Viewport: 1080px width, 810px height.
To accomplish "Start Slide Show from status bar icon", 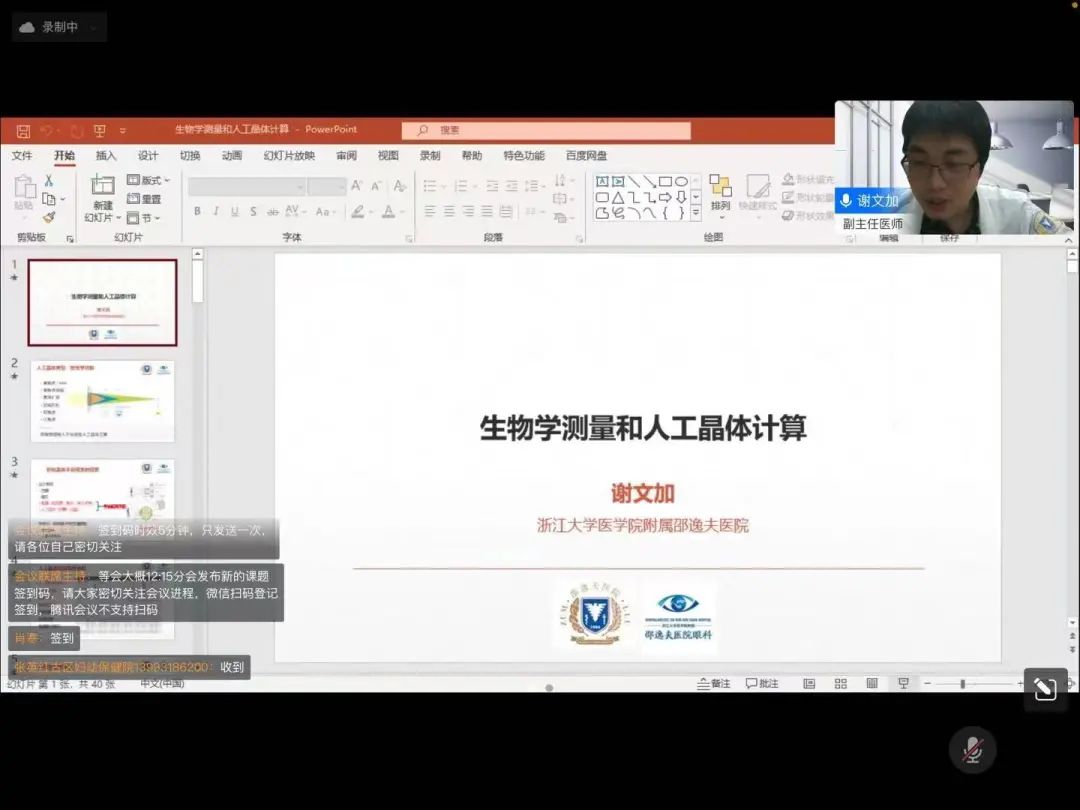I will click(903, 683).
